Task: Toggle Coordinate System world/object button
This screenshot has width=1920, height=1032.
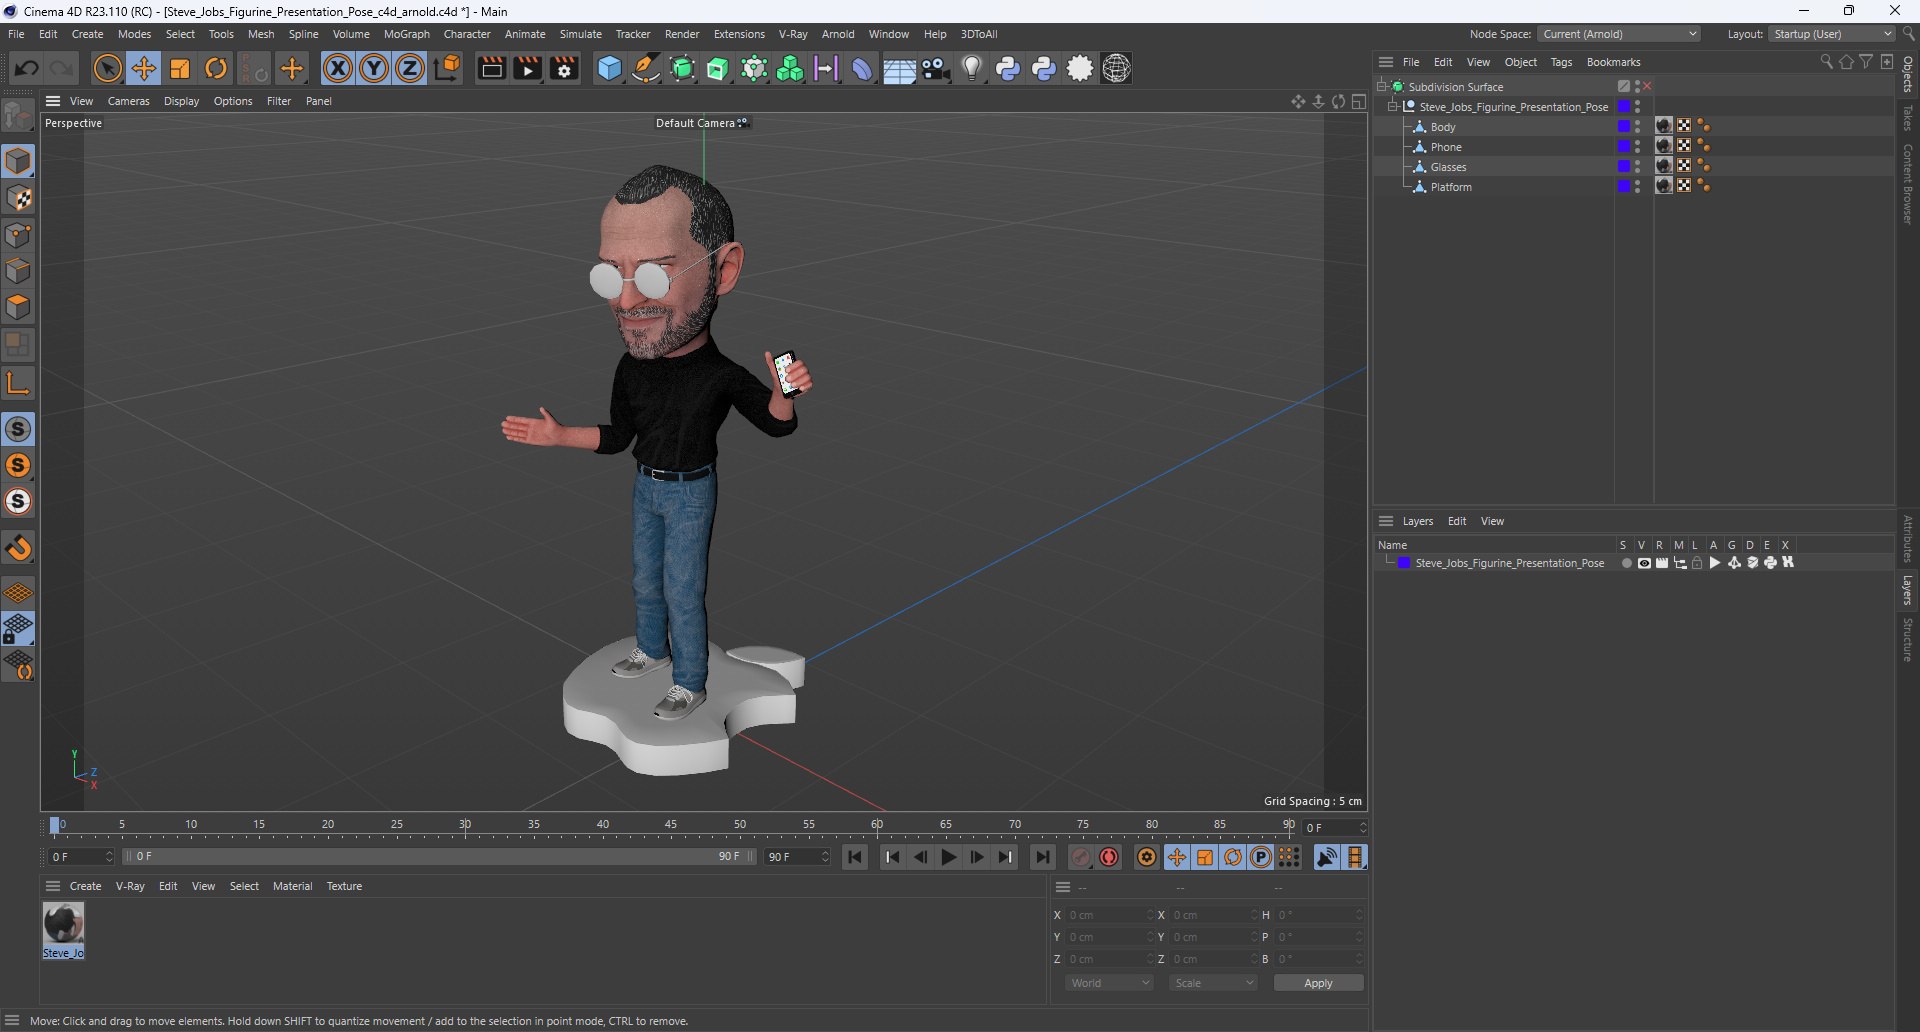Action: point(448,68)
